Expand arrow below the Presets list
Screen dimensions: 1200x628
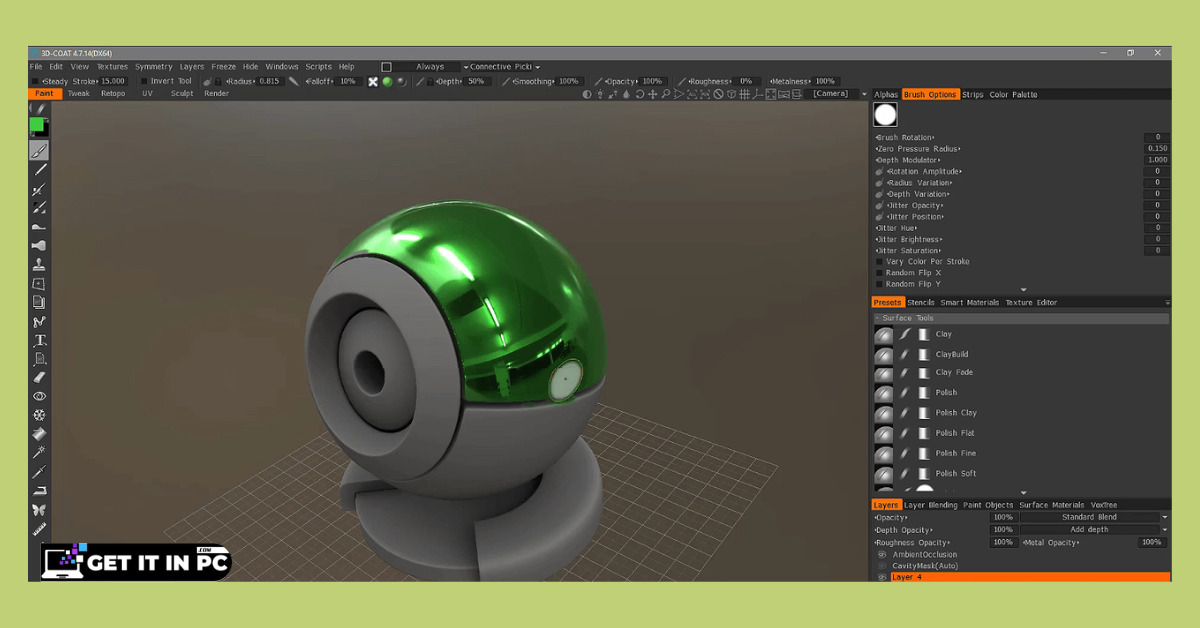pos(1023,492)
